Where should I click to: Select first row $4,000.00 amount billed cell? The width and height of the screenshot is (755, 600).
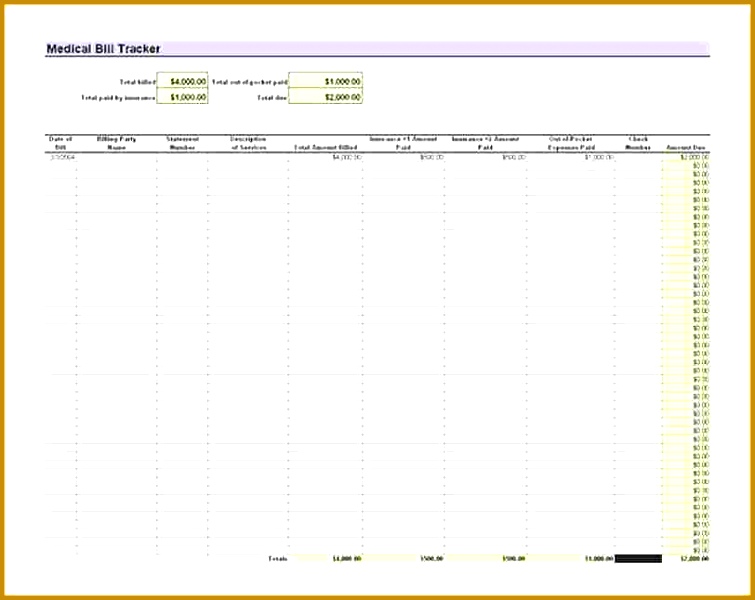(325, 157)
